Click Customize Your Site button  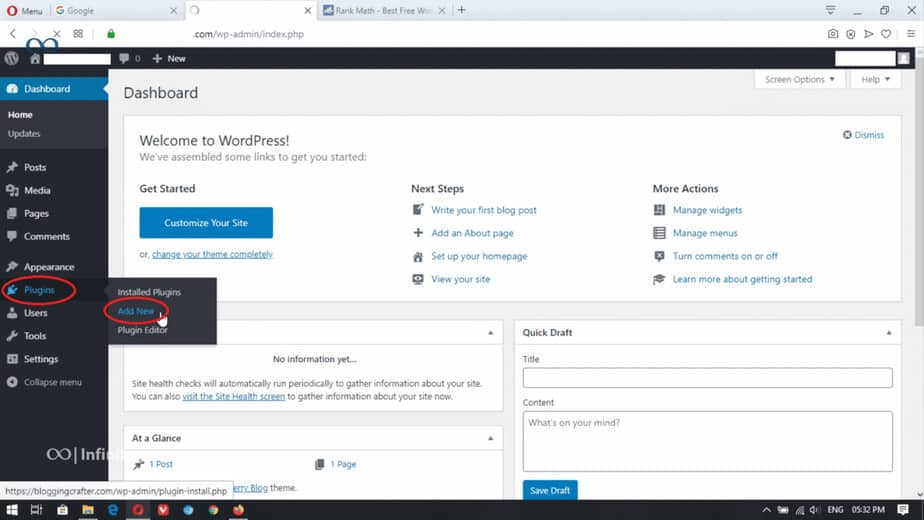tap(206, 223)
